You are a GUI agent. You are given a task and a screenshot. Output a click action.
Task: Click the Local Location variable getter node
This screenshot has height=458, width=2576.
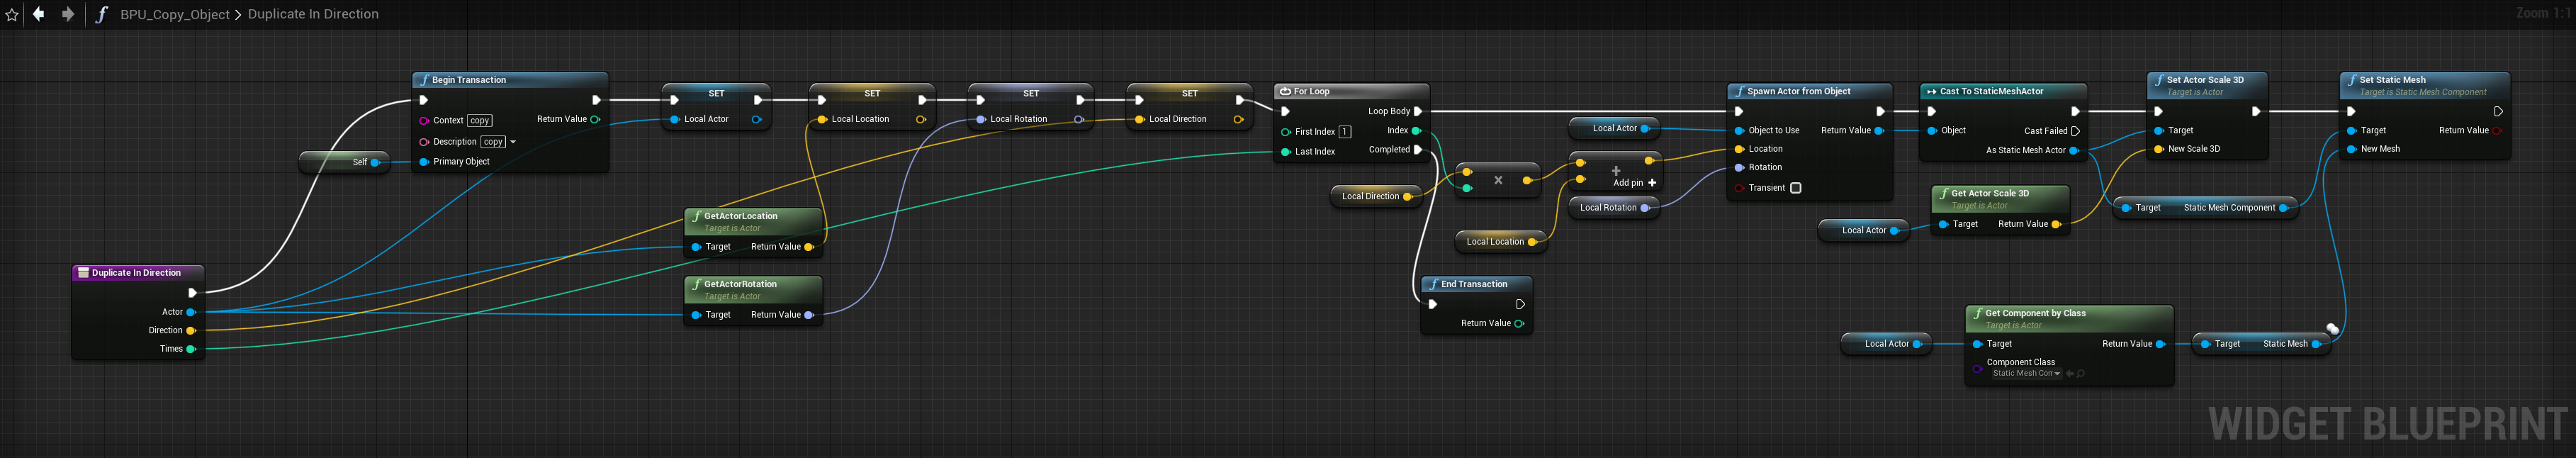click(1501, 242)
